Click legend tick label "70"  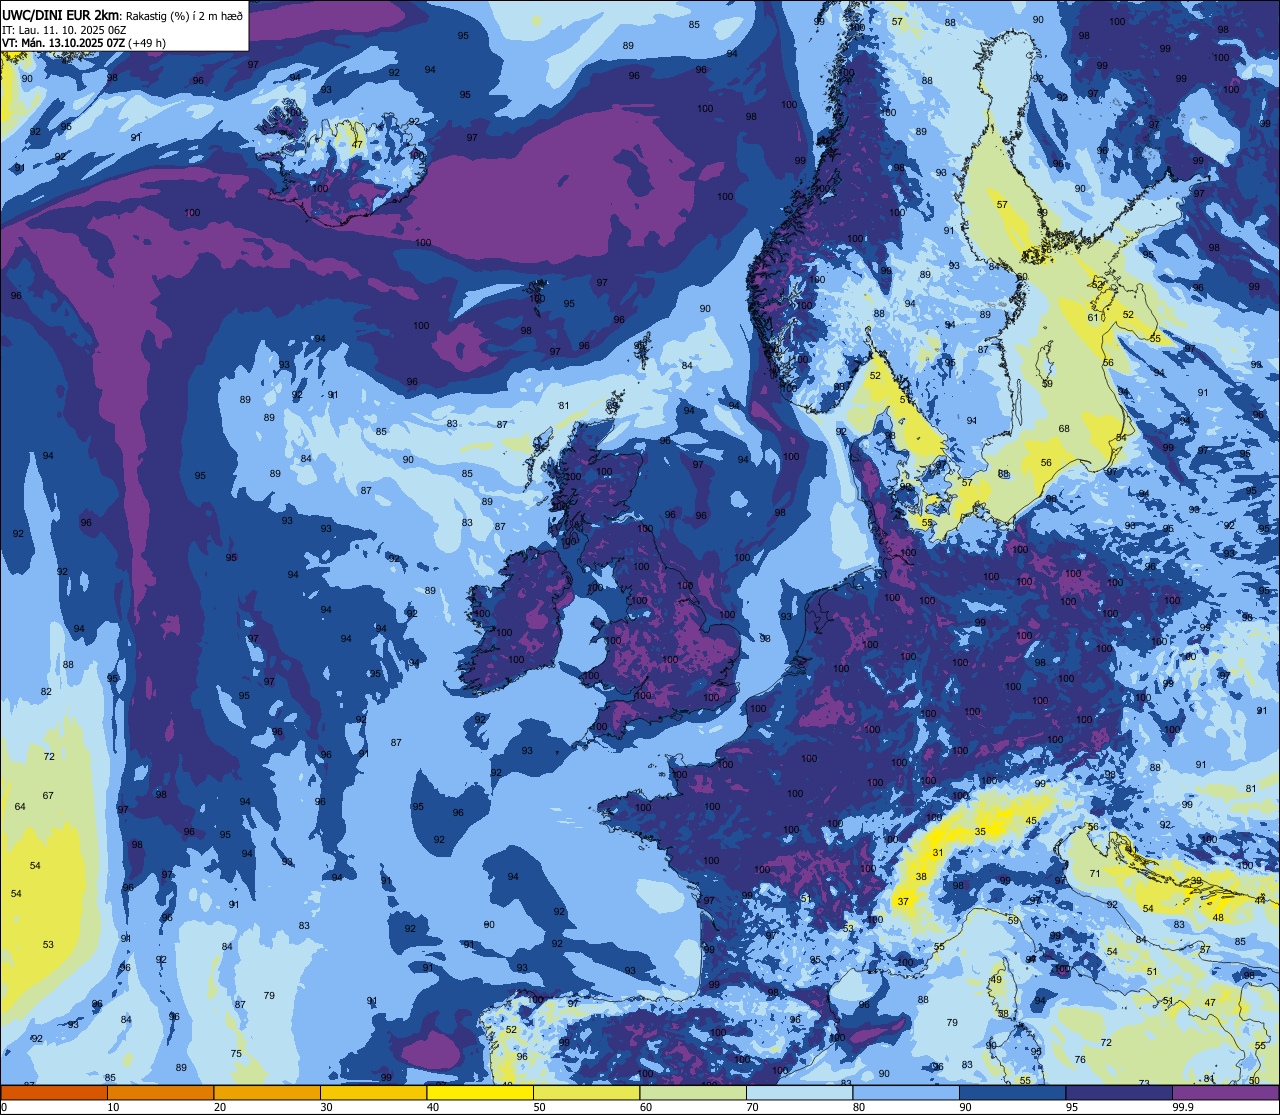[752, 1107]
